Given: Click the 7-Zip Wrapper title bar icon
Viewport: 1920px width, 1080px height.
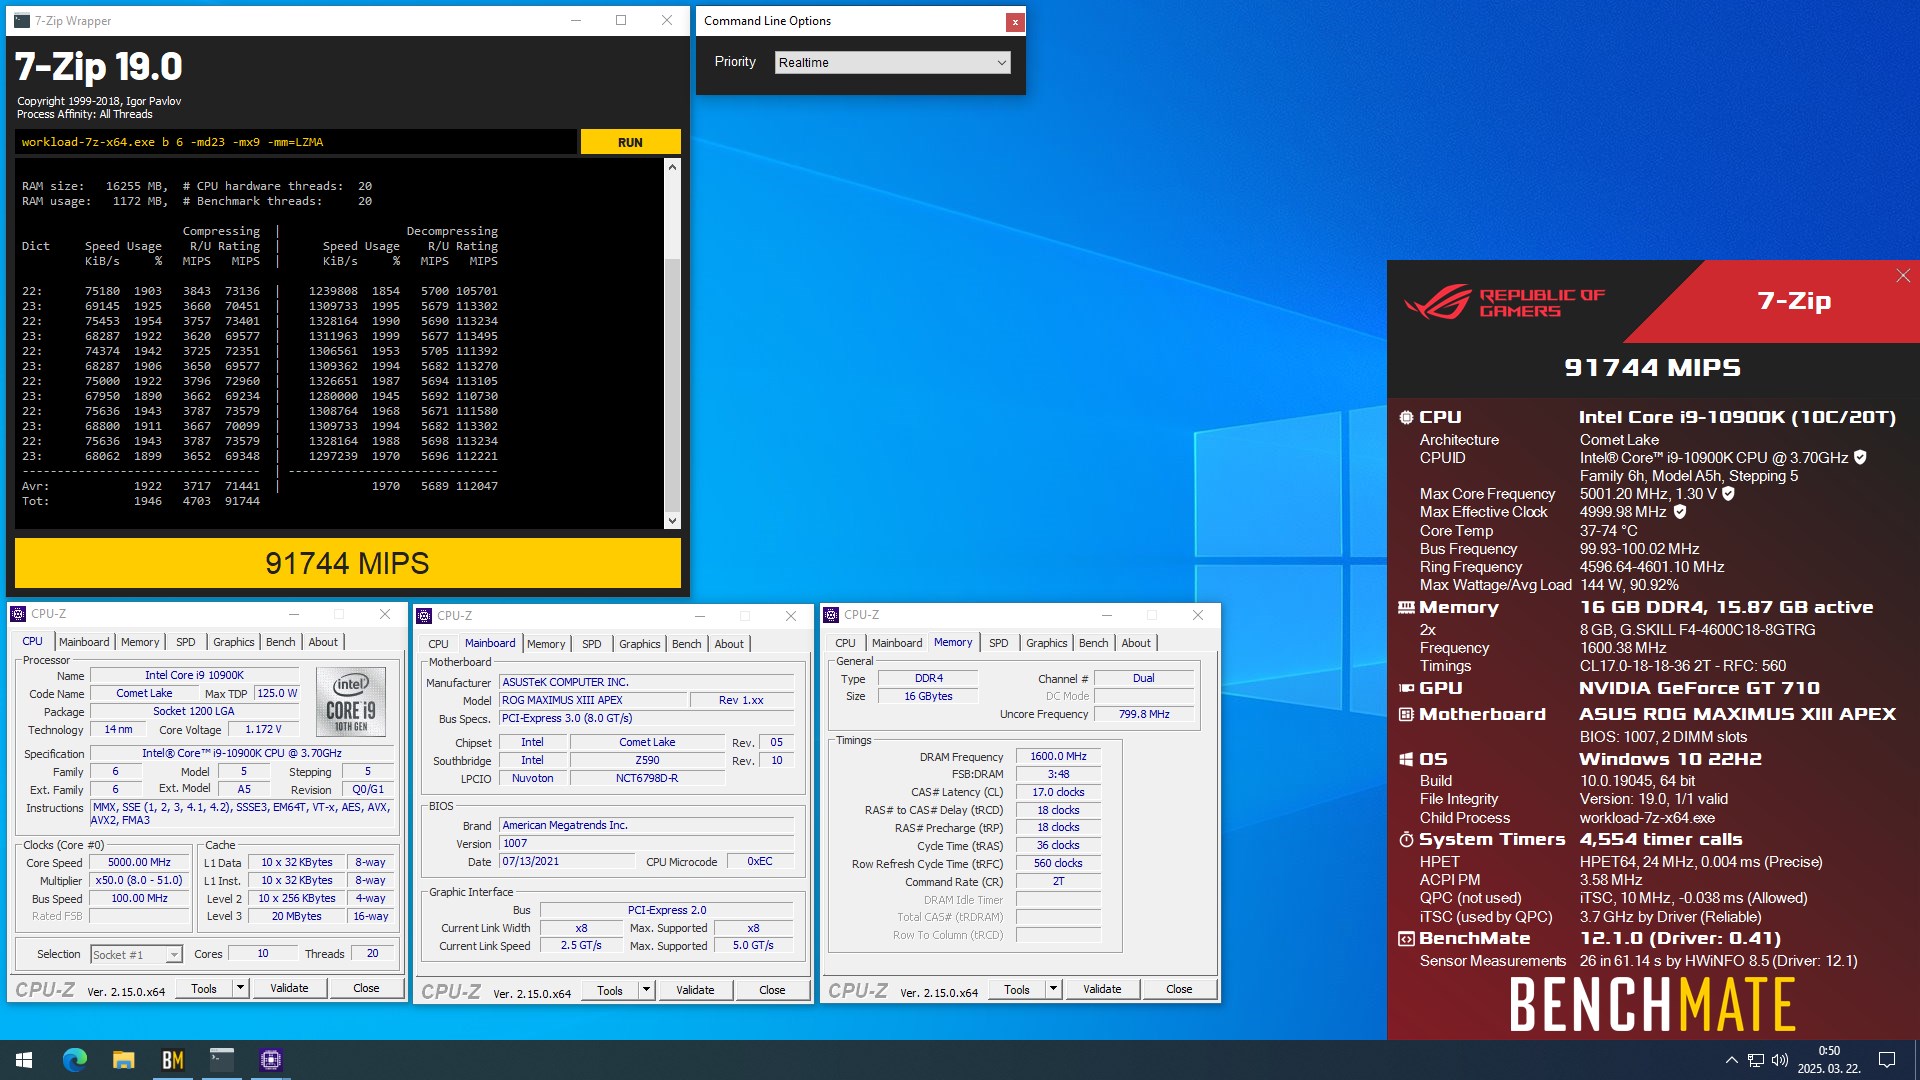Looking at the screenshot, I should click(x=22, y=20).
